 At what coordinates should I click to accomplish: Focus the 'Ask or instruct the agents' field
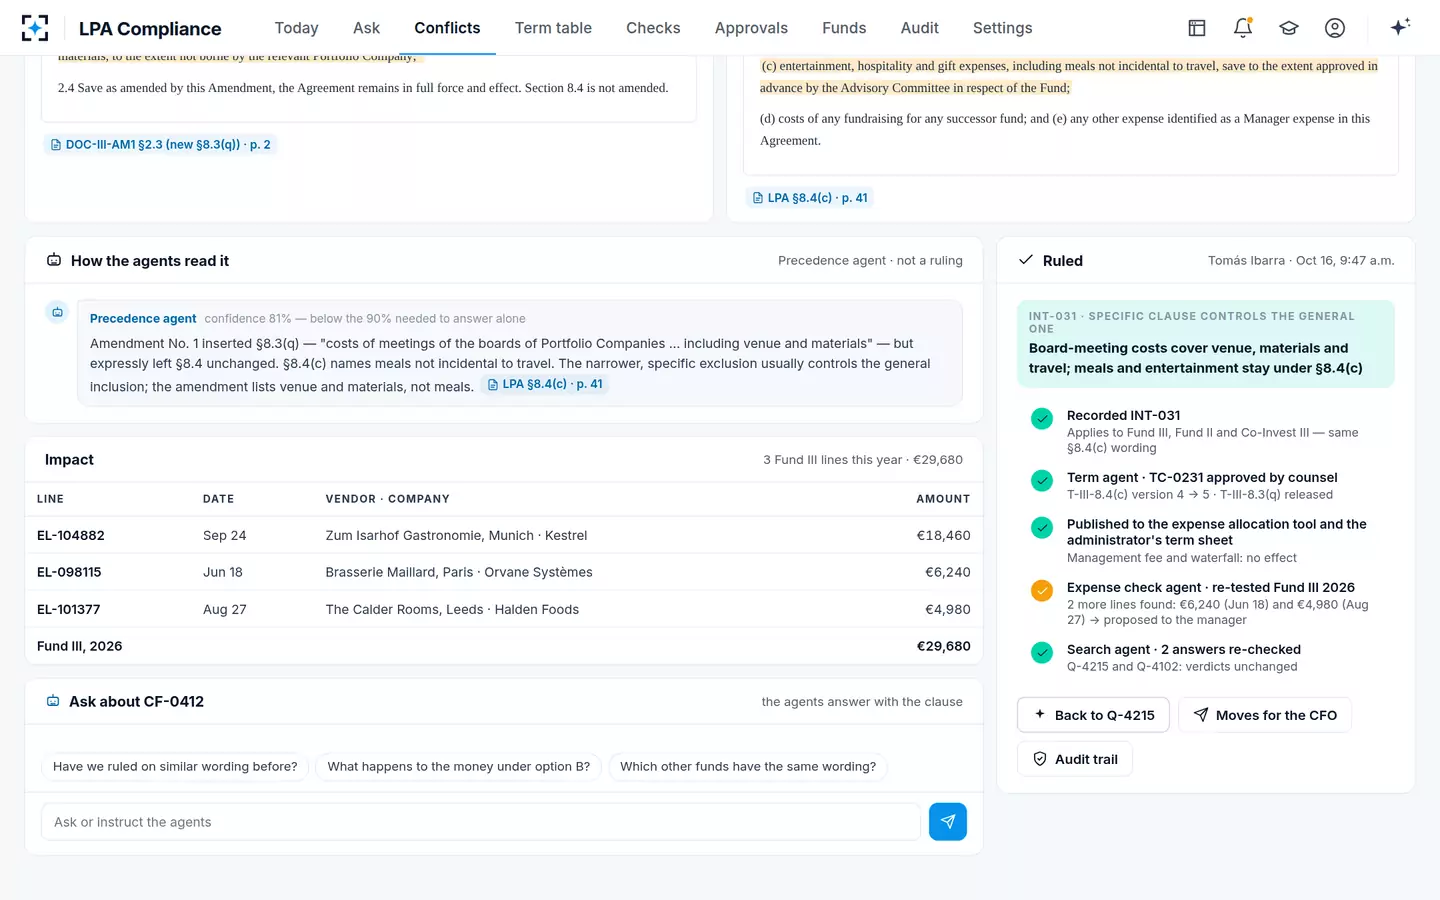481,822
